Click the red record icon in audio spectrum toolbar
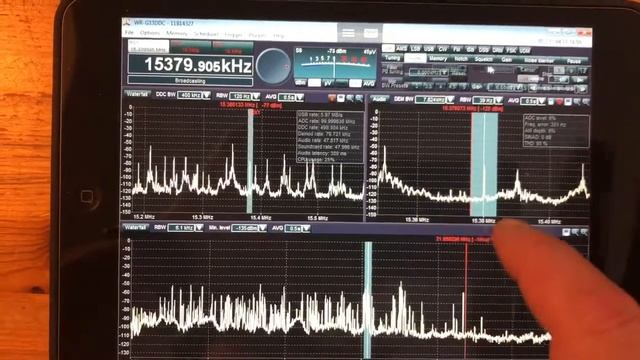This screenshot has height=360, width=640. click(x=559, y=101)
